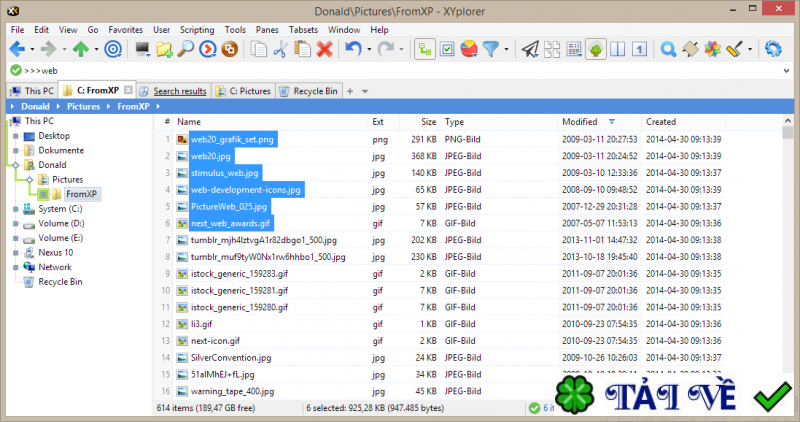Click the Hotlist target icon
This screenshot has width=800, height=422.
[113, 49]
